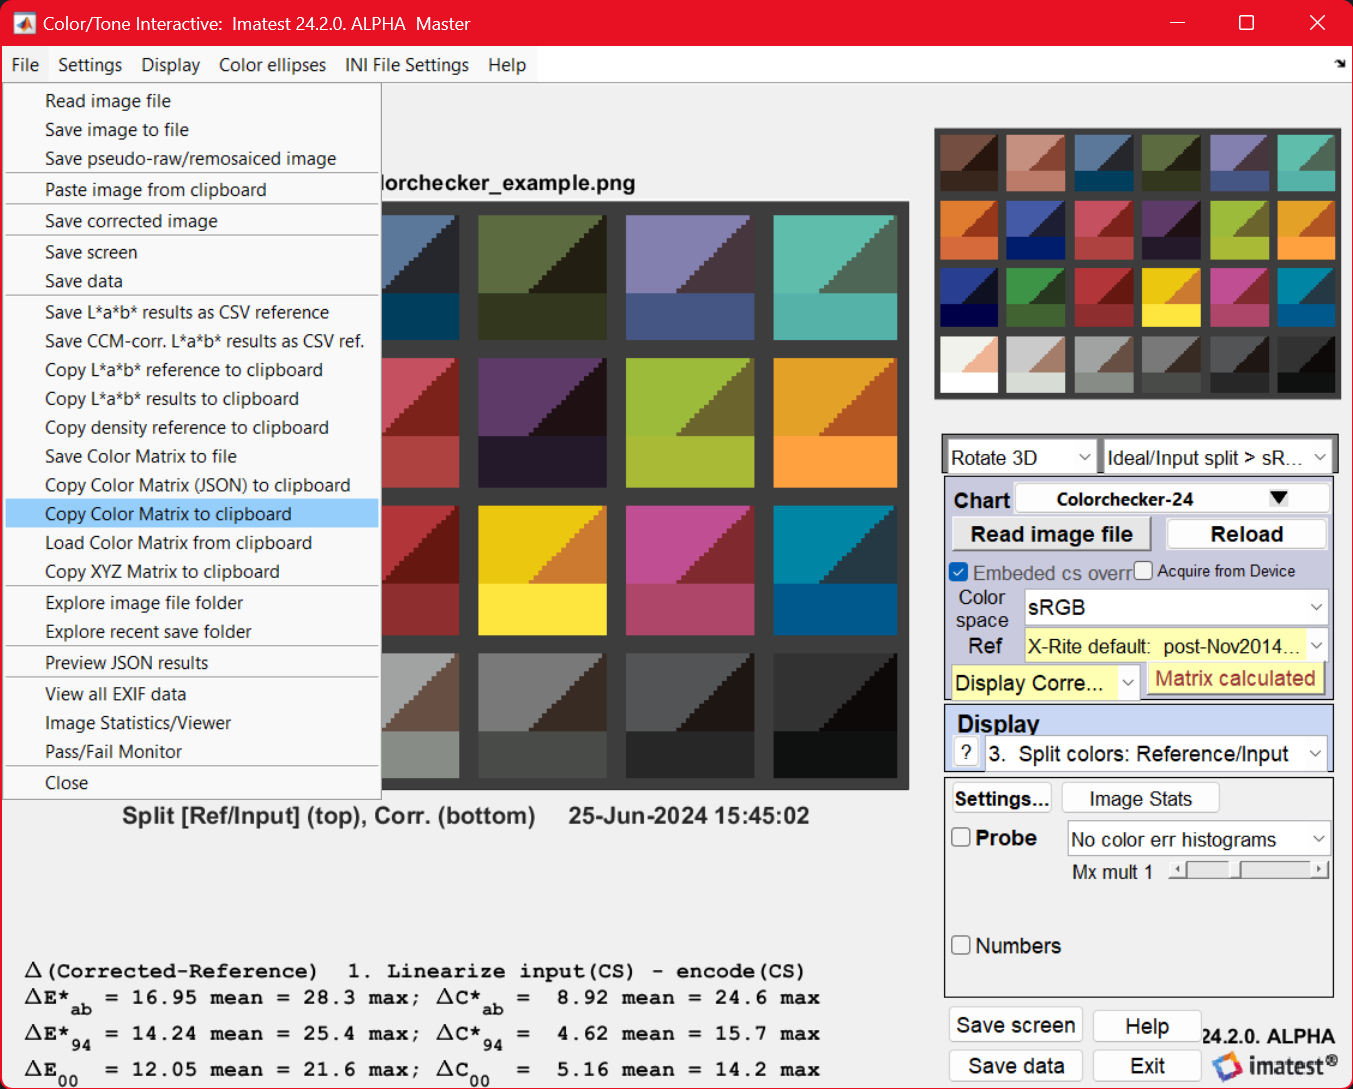The width and height of the screenshot is (1353, 1089).
Task: Click the Imatest app icon in title bar
Action: click(x=24, y=23)
